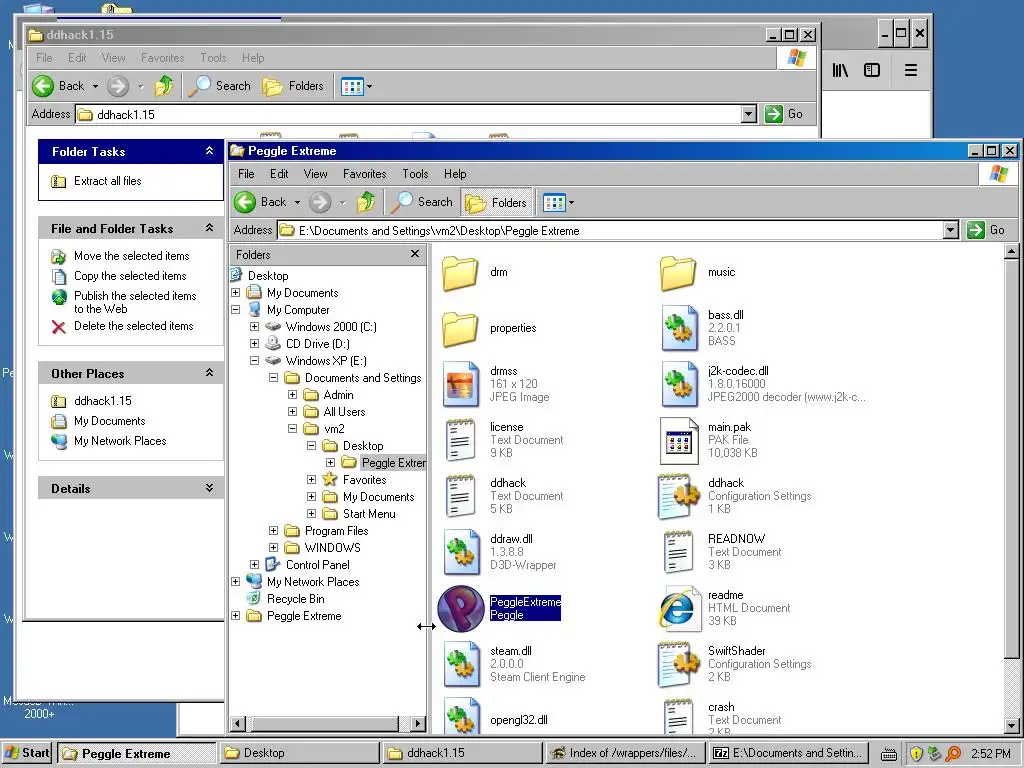Open My Documents under Other Places
This screenshot has width=1024, height=768.
pos(109,421)
